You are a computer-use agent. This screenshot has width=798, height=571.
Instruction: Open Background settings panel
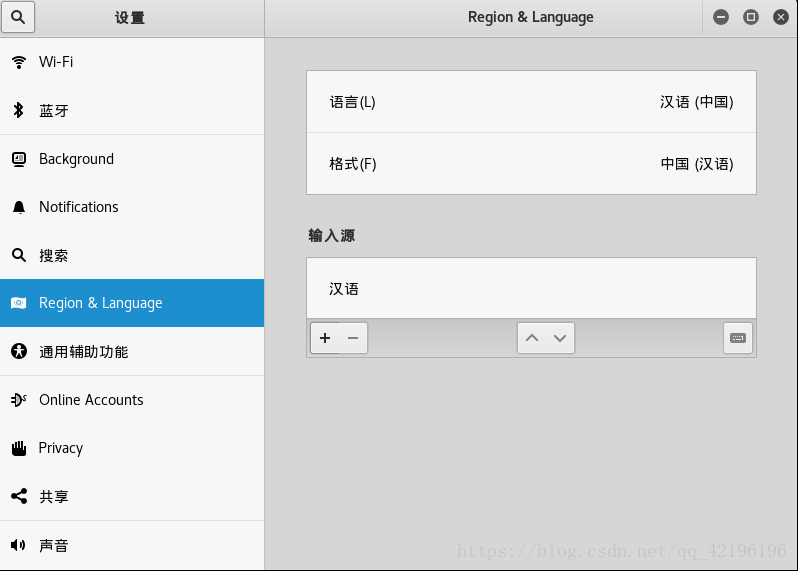[132, 159]
